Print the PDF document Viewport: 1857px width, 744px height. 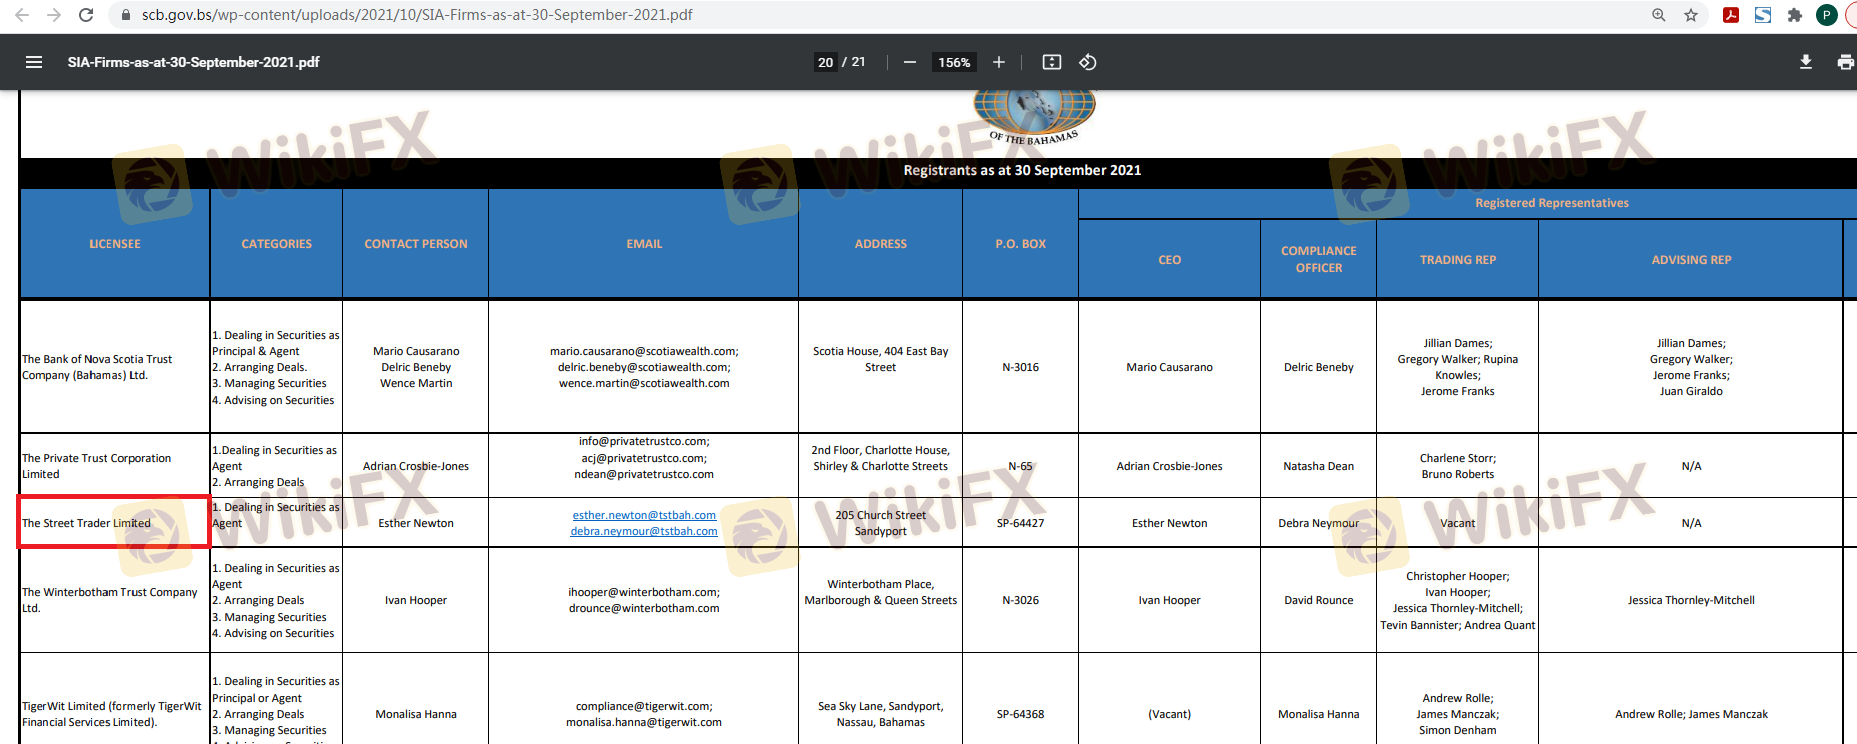tap(1844, 62)
